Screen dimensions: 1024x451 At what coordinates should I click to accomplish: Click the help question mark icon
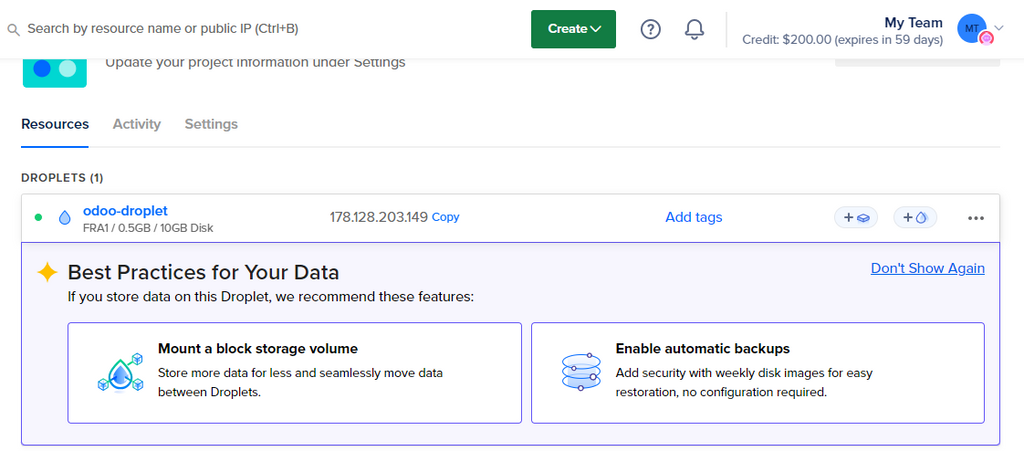(x=650, y=29)
